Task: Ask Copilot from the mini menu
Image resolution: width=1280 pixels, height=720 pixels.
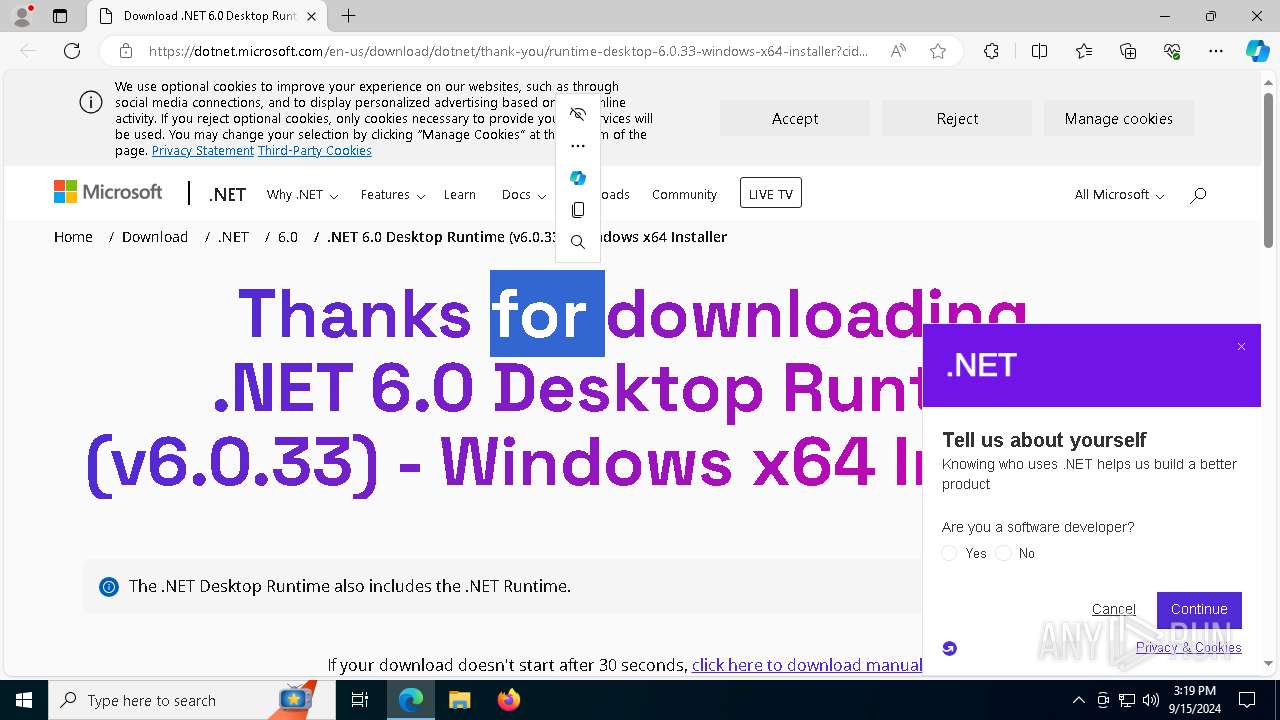Action: pyautogui.click(x=577, y=178)
